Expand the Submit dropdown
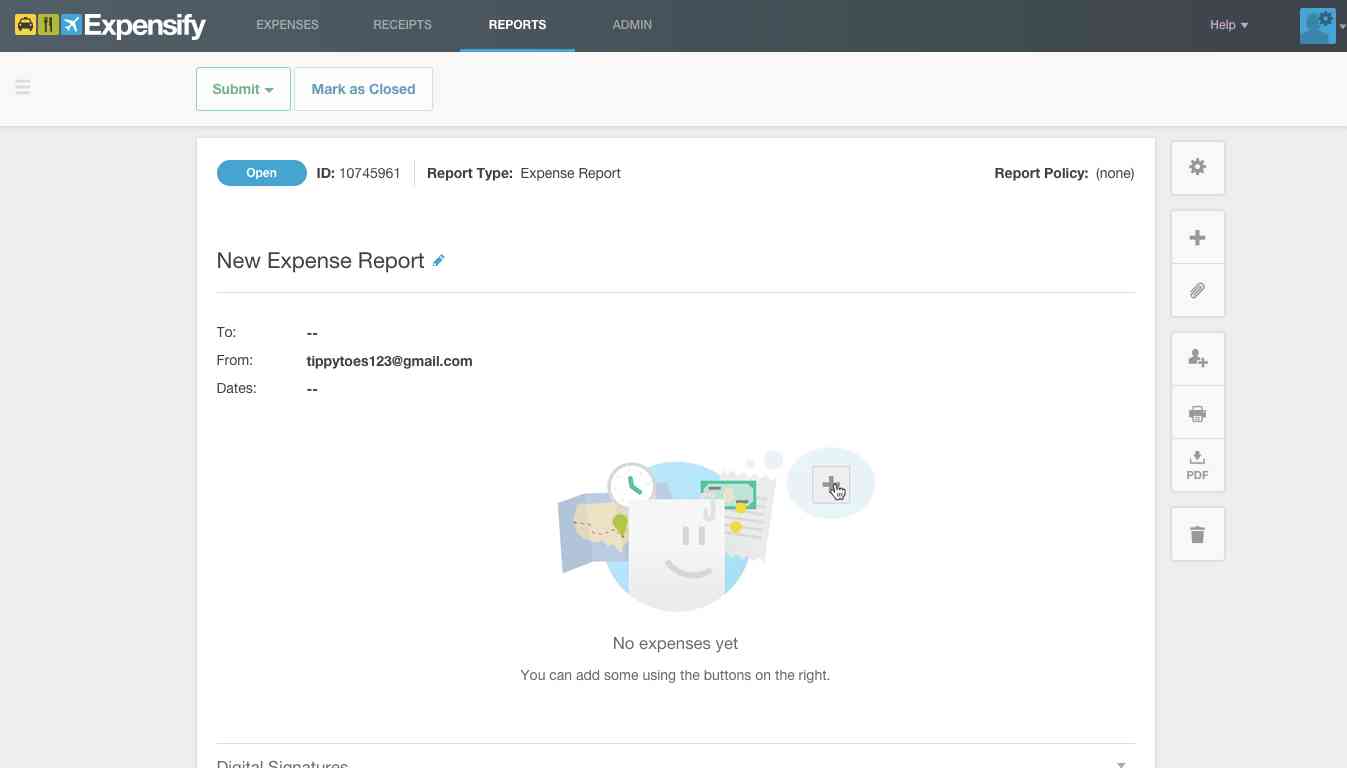The width and height of the screenshot is (1347, 768). click(242, 89)
